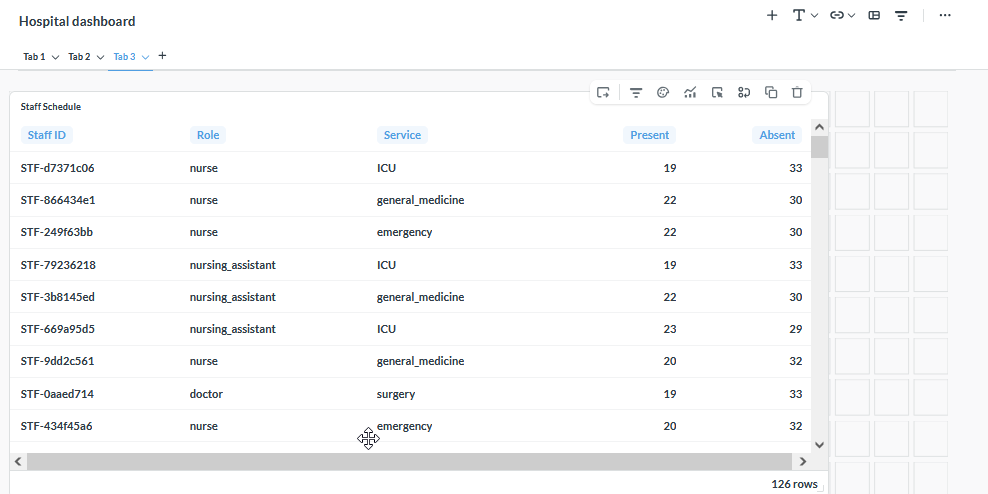The width and height of the screenshot is (988, 494).
Task: Click the duplicate card icon
Action: 771,93
